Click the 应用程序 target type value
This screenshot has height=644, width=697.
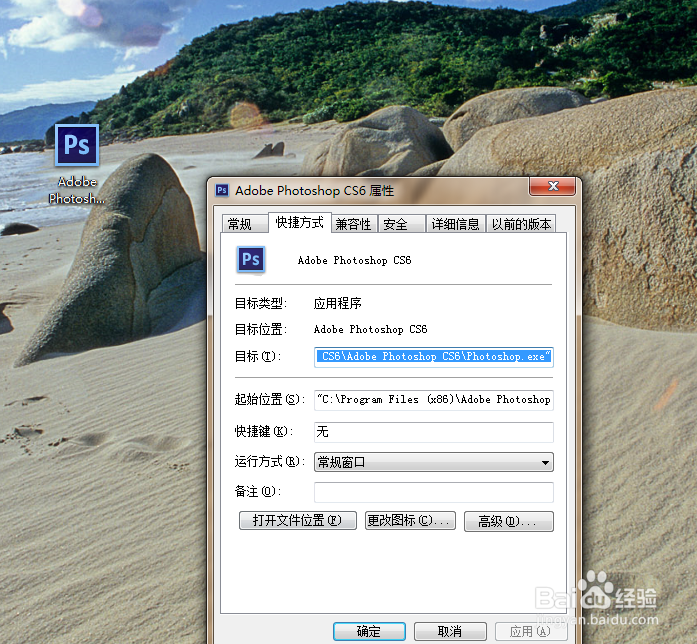337,304
